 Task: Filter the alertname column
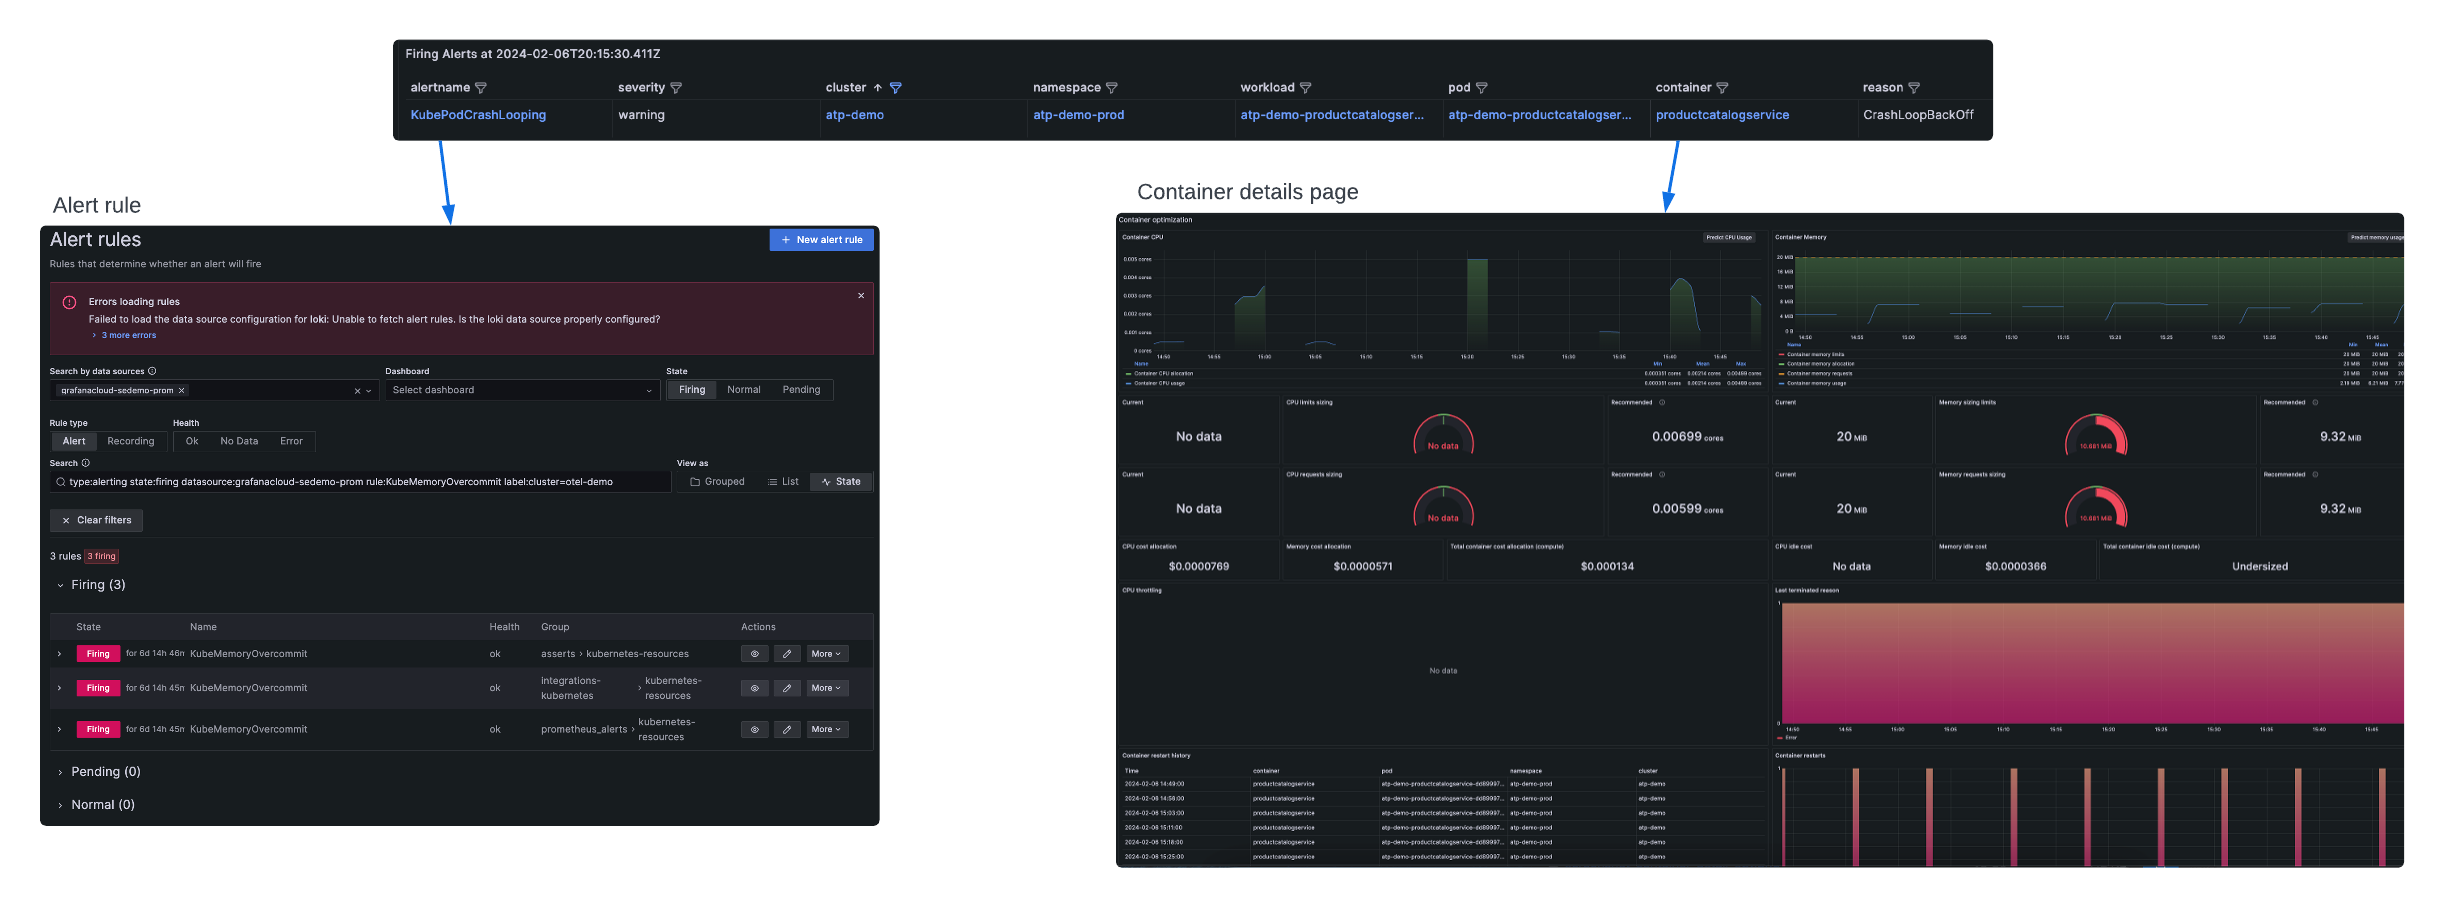click(x=483, y=87)
